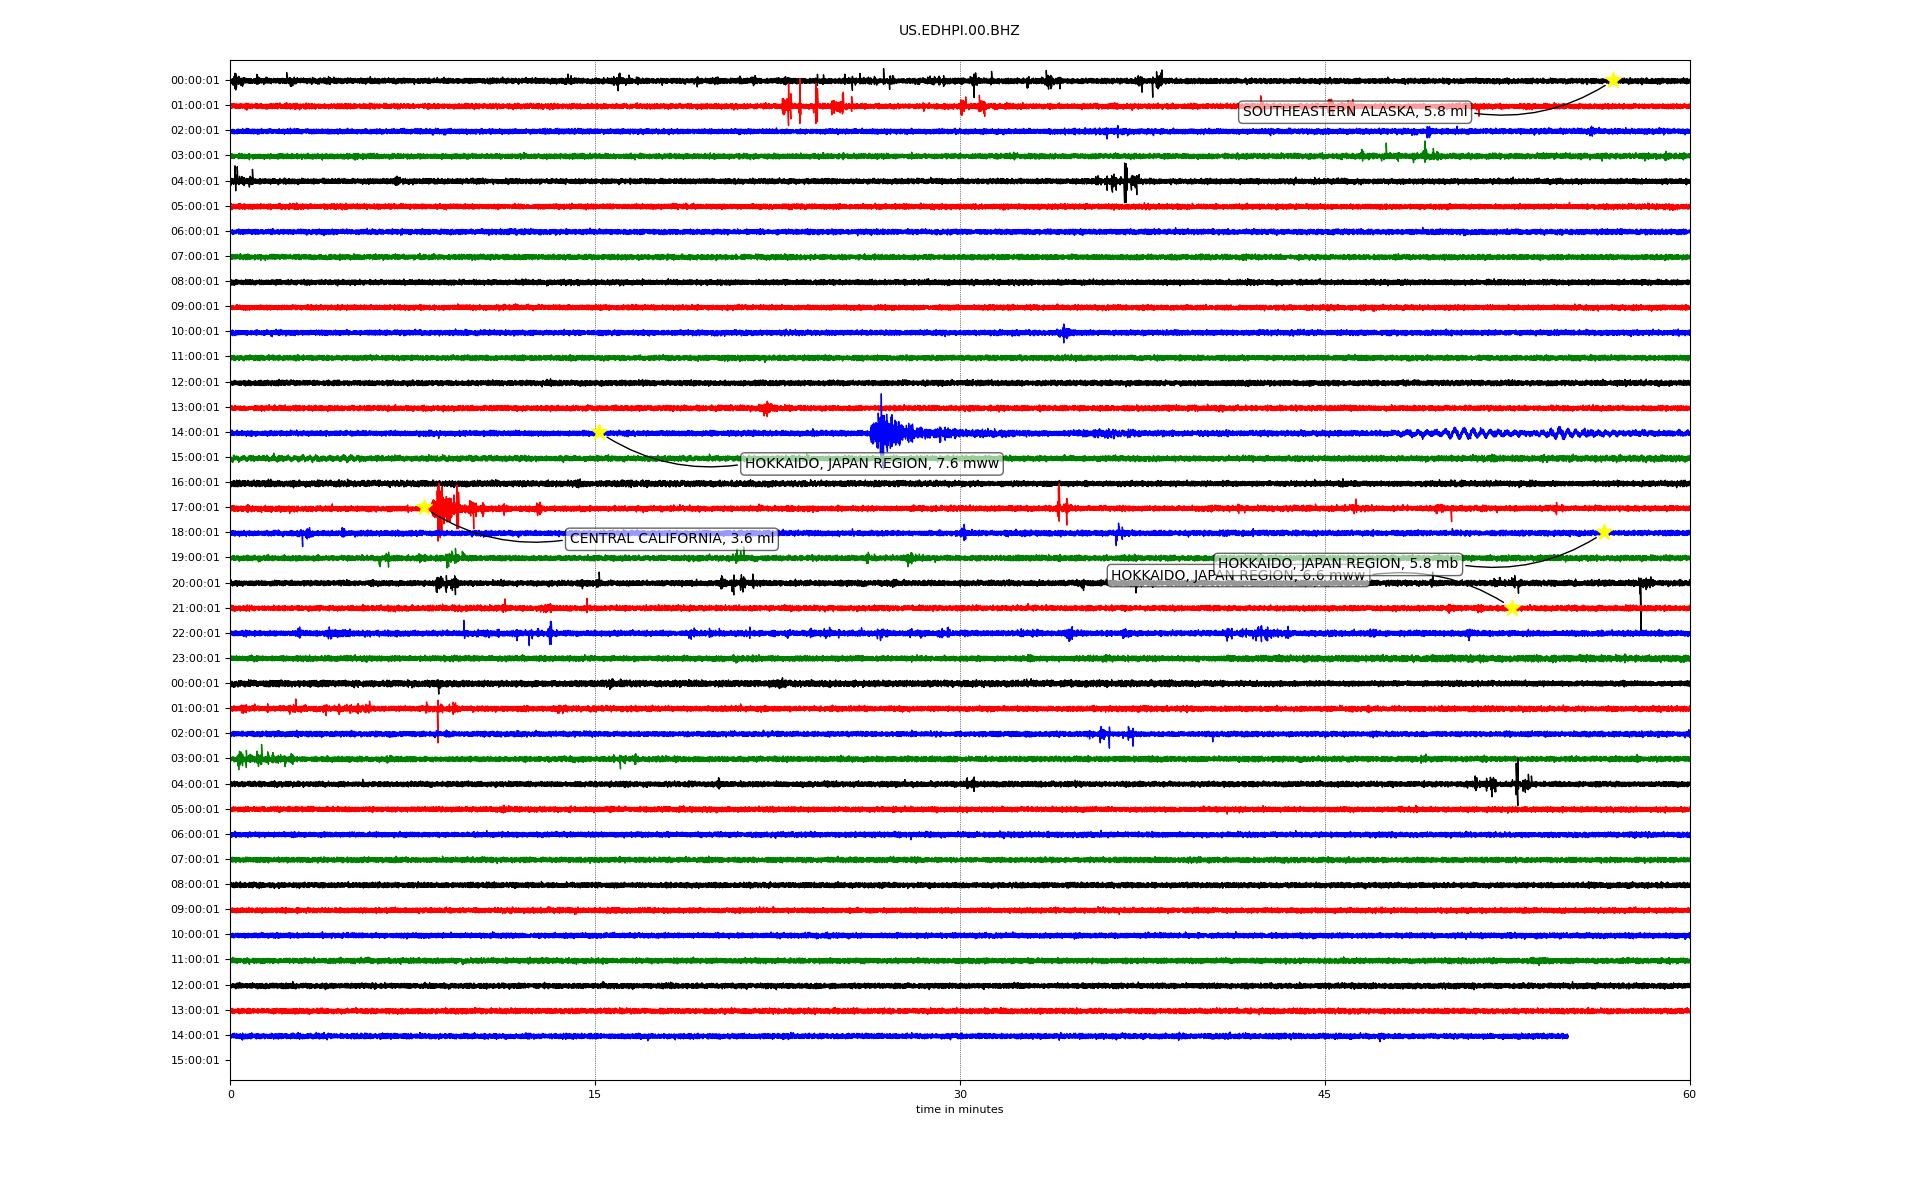Click the 30 minute x-axis tick label
Image resolution: width=1920 pixels, height=1200 pixels.
tap(960, 1094)
